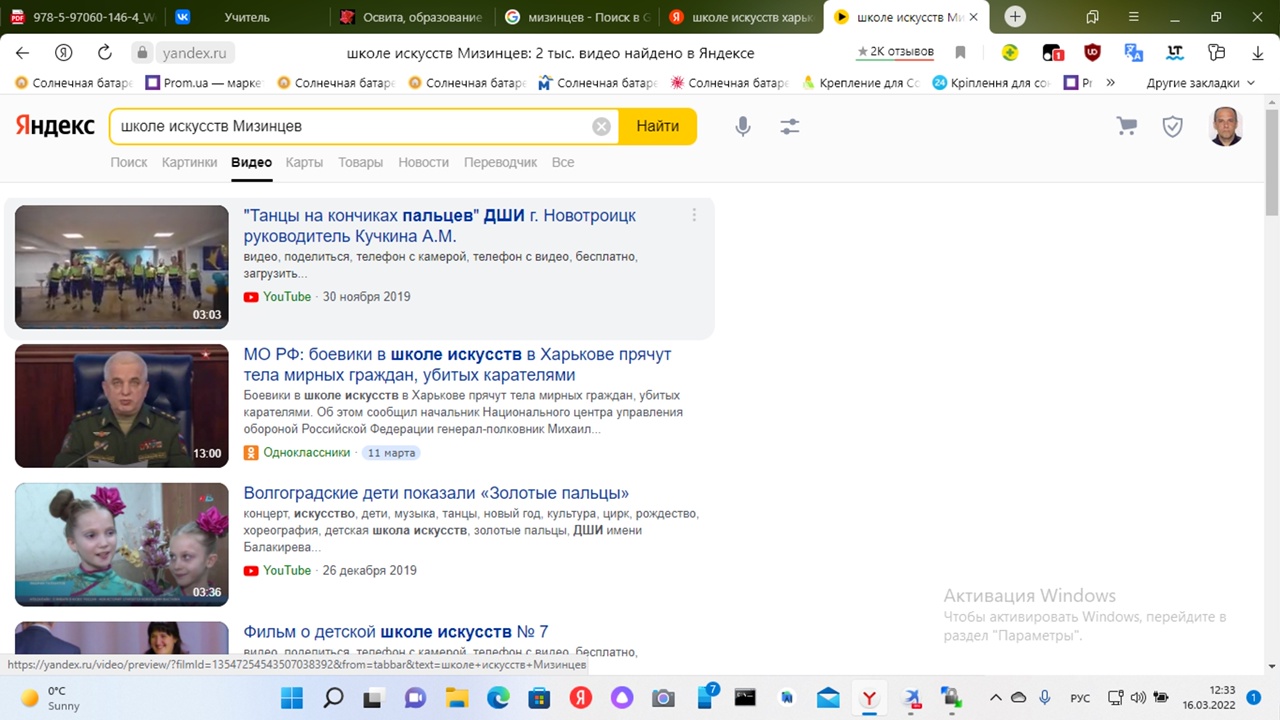Image resolution: width=1280 pixels, height=720 pixels.
Task: Open the Крепление для Со bookmark
Action: (860, 83)
